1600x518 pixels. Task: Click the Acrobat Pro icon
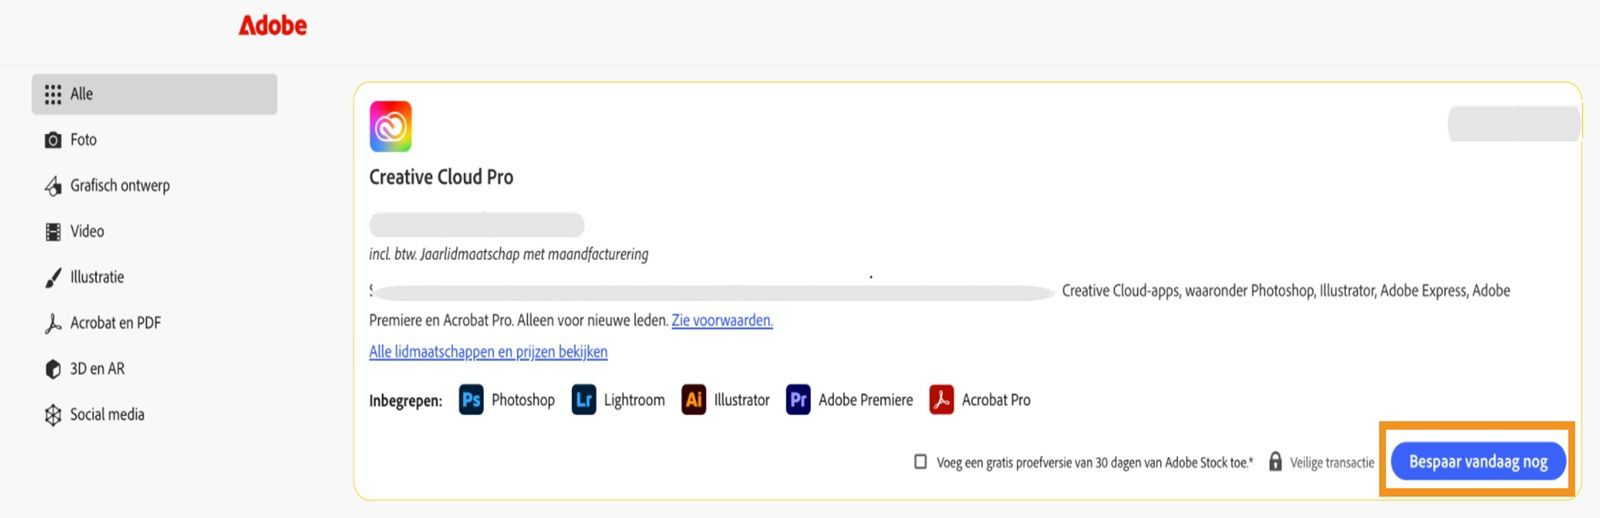(941, 400)
